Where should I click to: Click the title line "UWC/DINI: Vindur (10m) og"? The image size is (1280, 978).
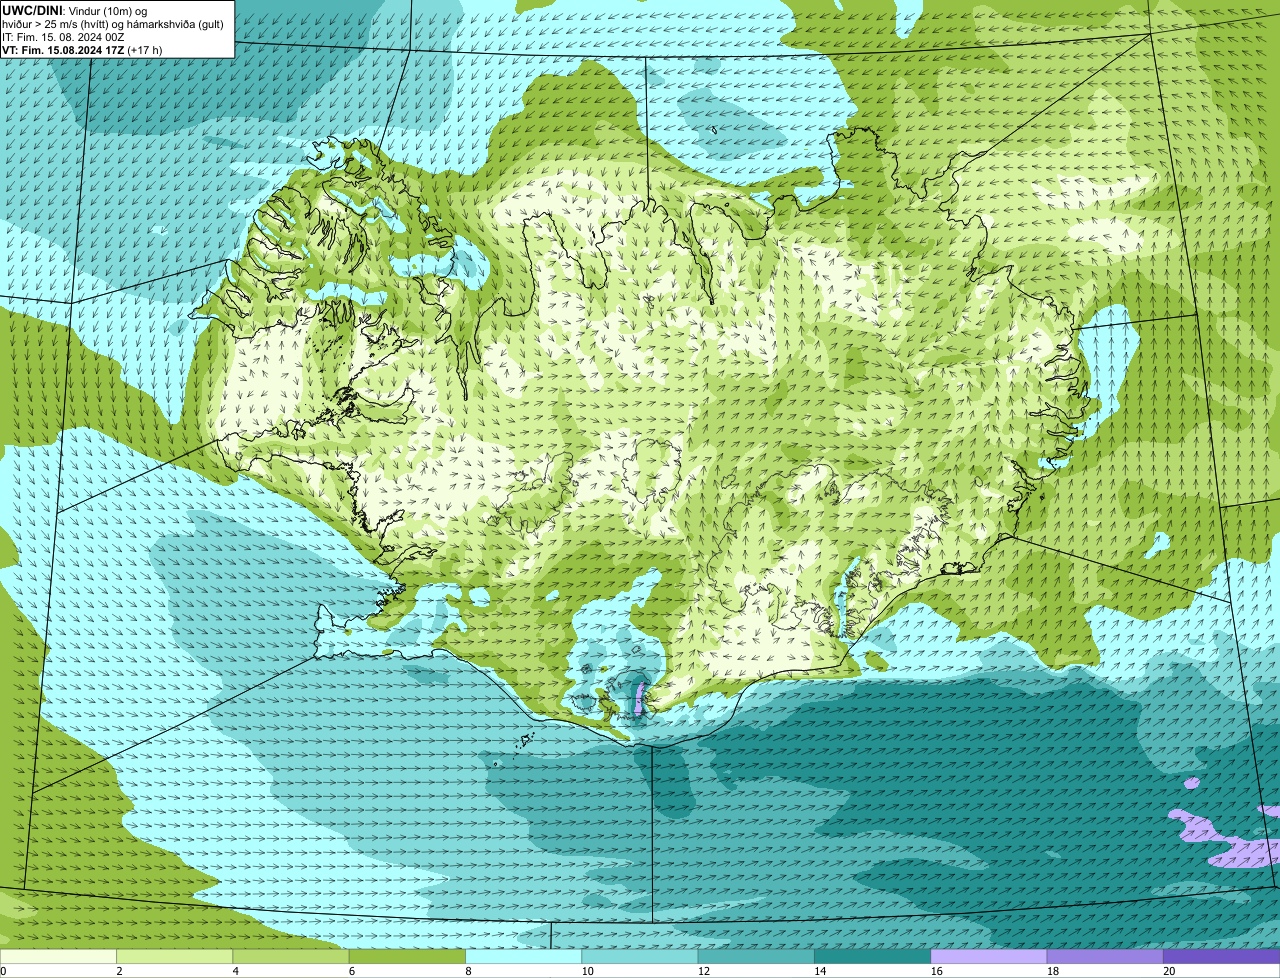[75, 10]
